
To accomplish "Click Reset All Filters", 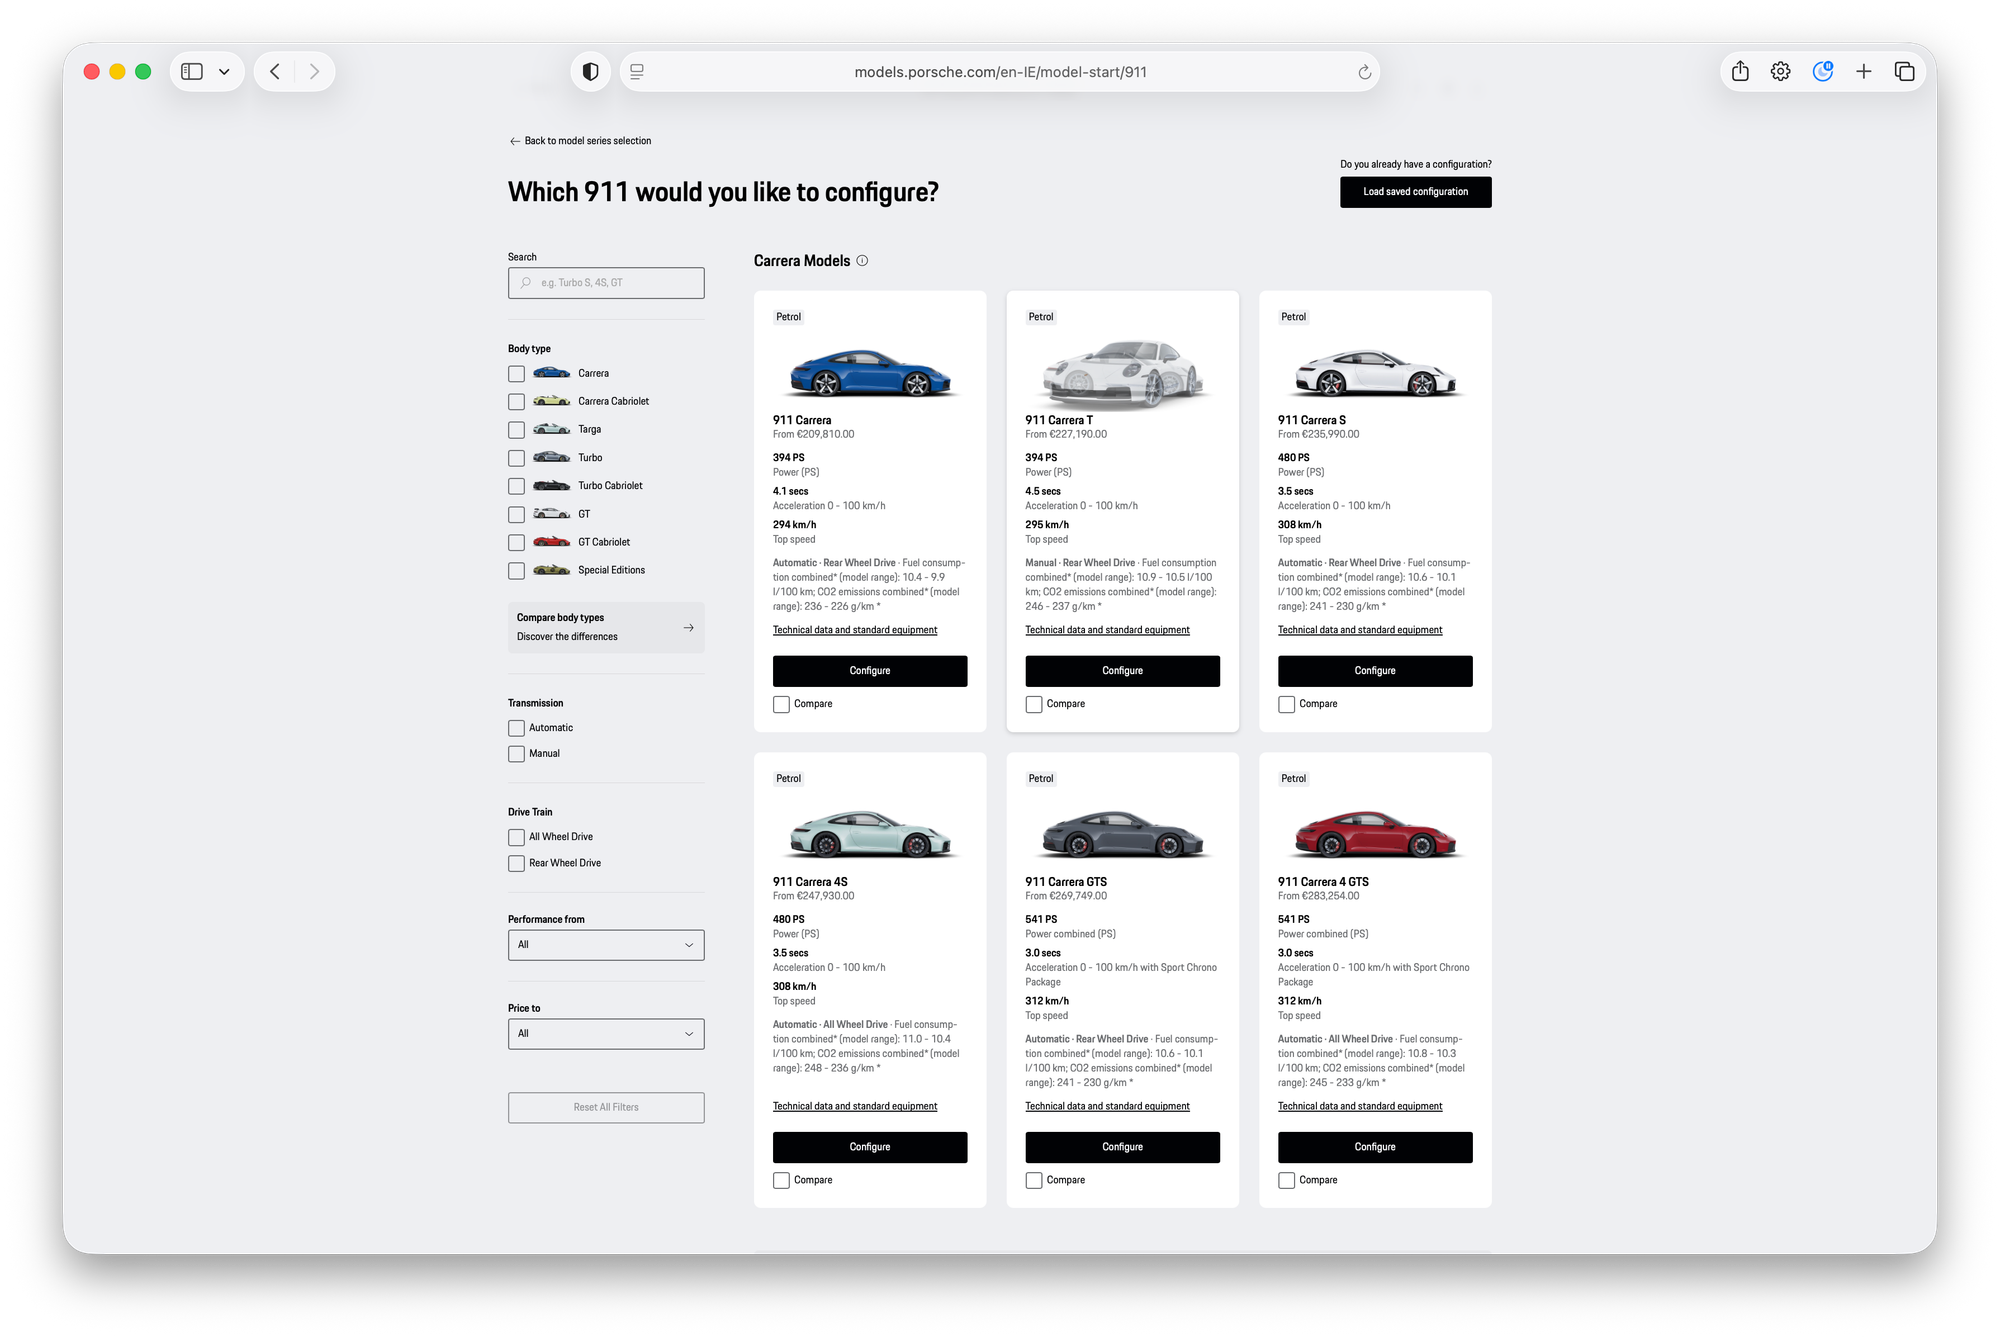I will (606, 1107).
